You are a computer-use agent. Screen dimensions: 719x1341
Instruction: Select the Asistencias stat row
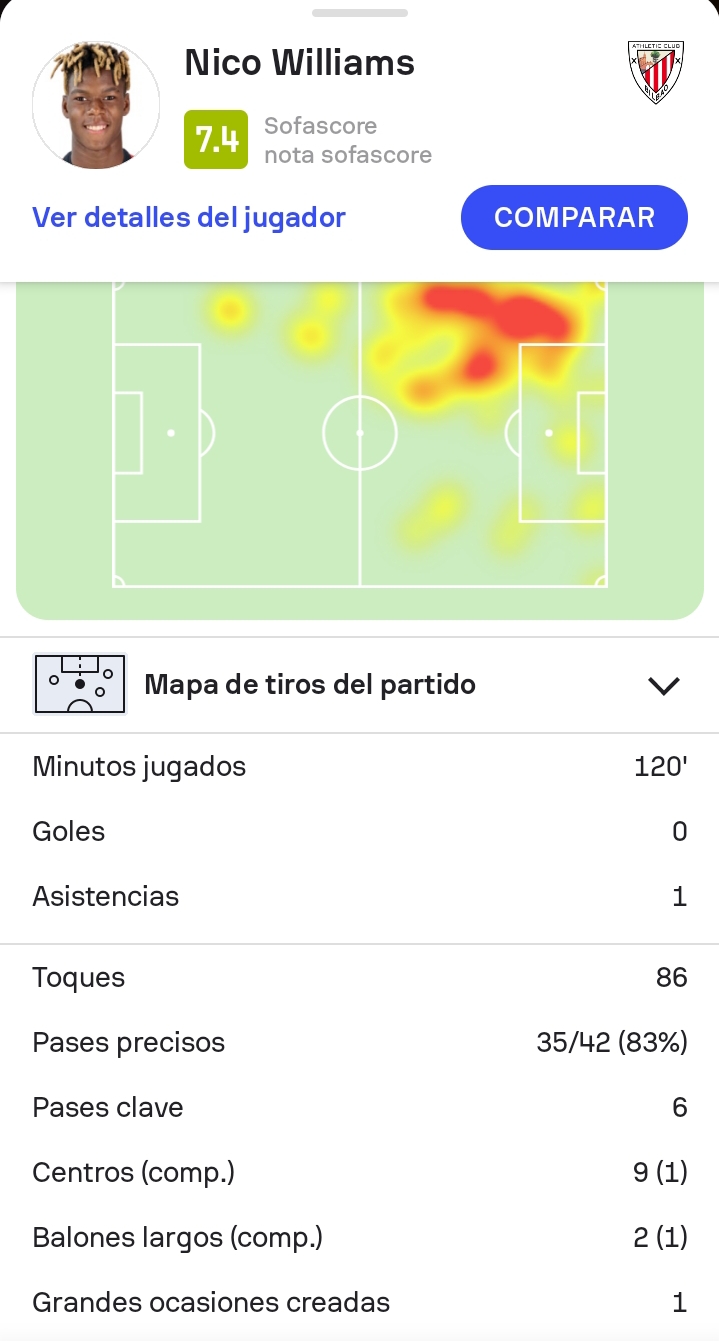[359, 896]
